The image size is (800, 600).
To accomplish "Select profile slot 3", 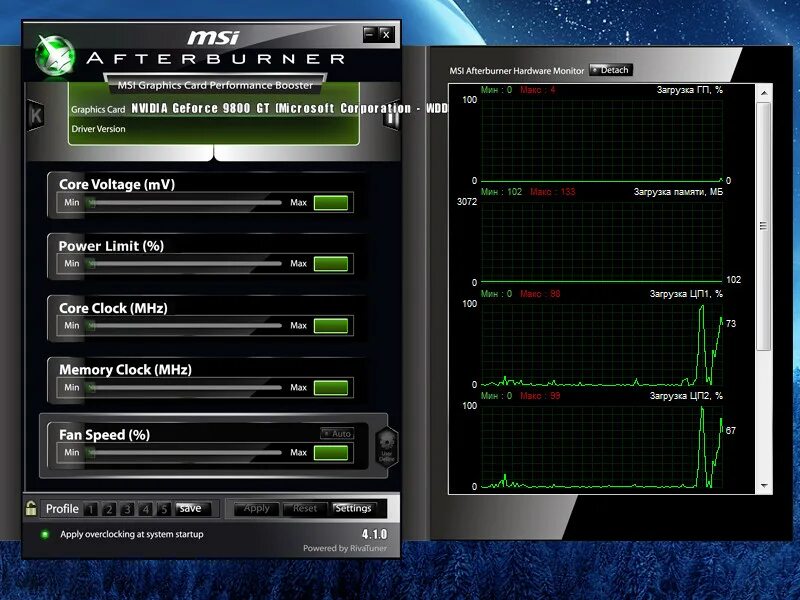I will (128, 509).
